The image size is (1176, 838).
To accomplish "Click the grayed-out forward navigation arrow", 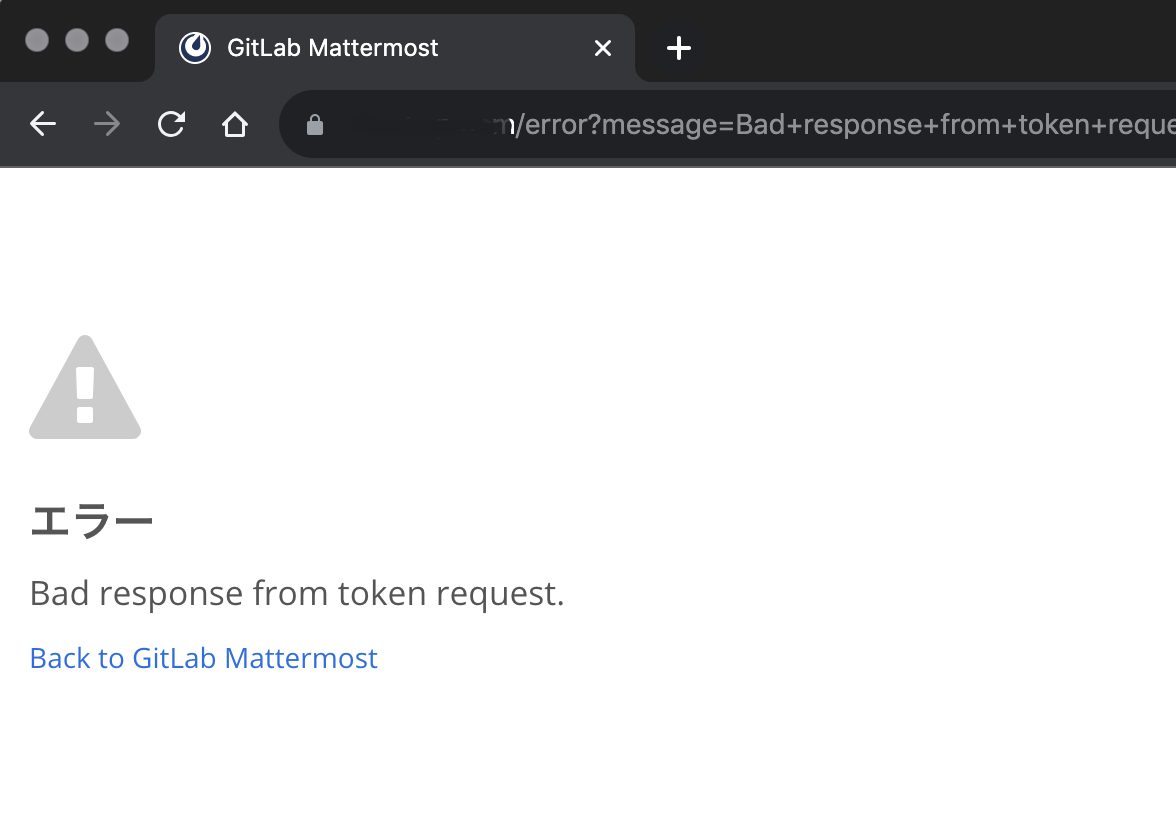I will point(107,124).
